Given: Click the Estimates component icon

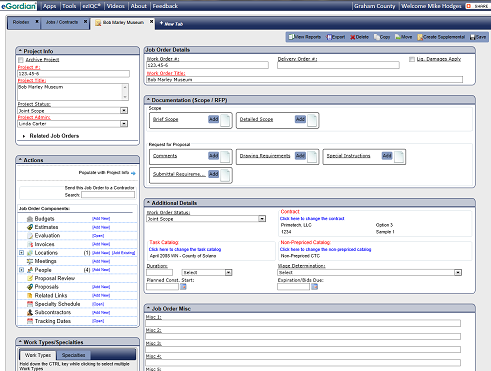Looking at the screenshot, I should tap(30, 227).
